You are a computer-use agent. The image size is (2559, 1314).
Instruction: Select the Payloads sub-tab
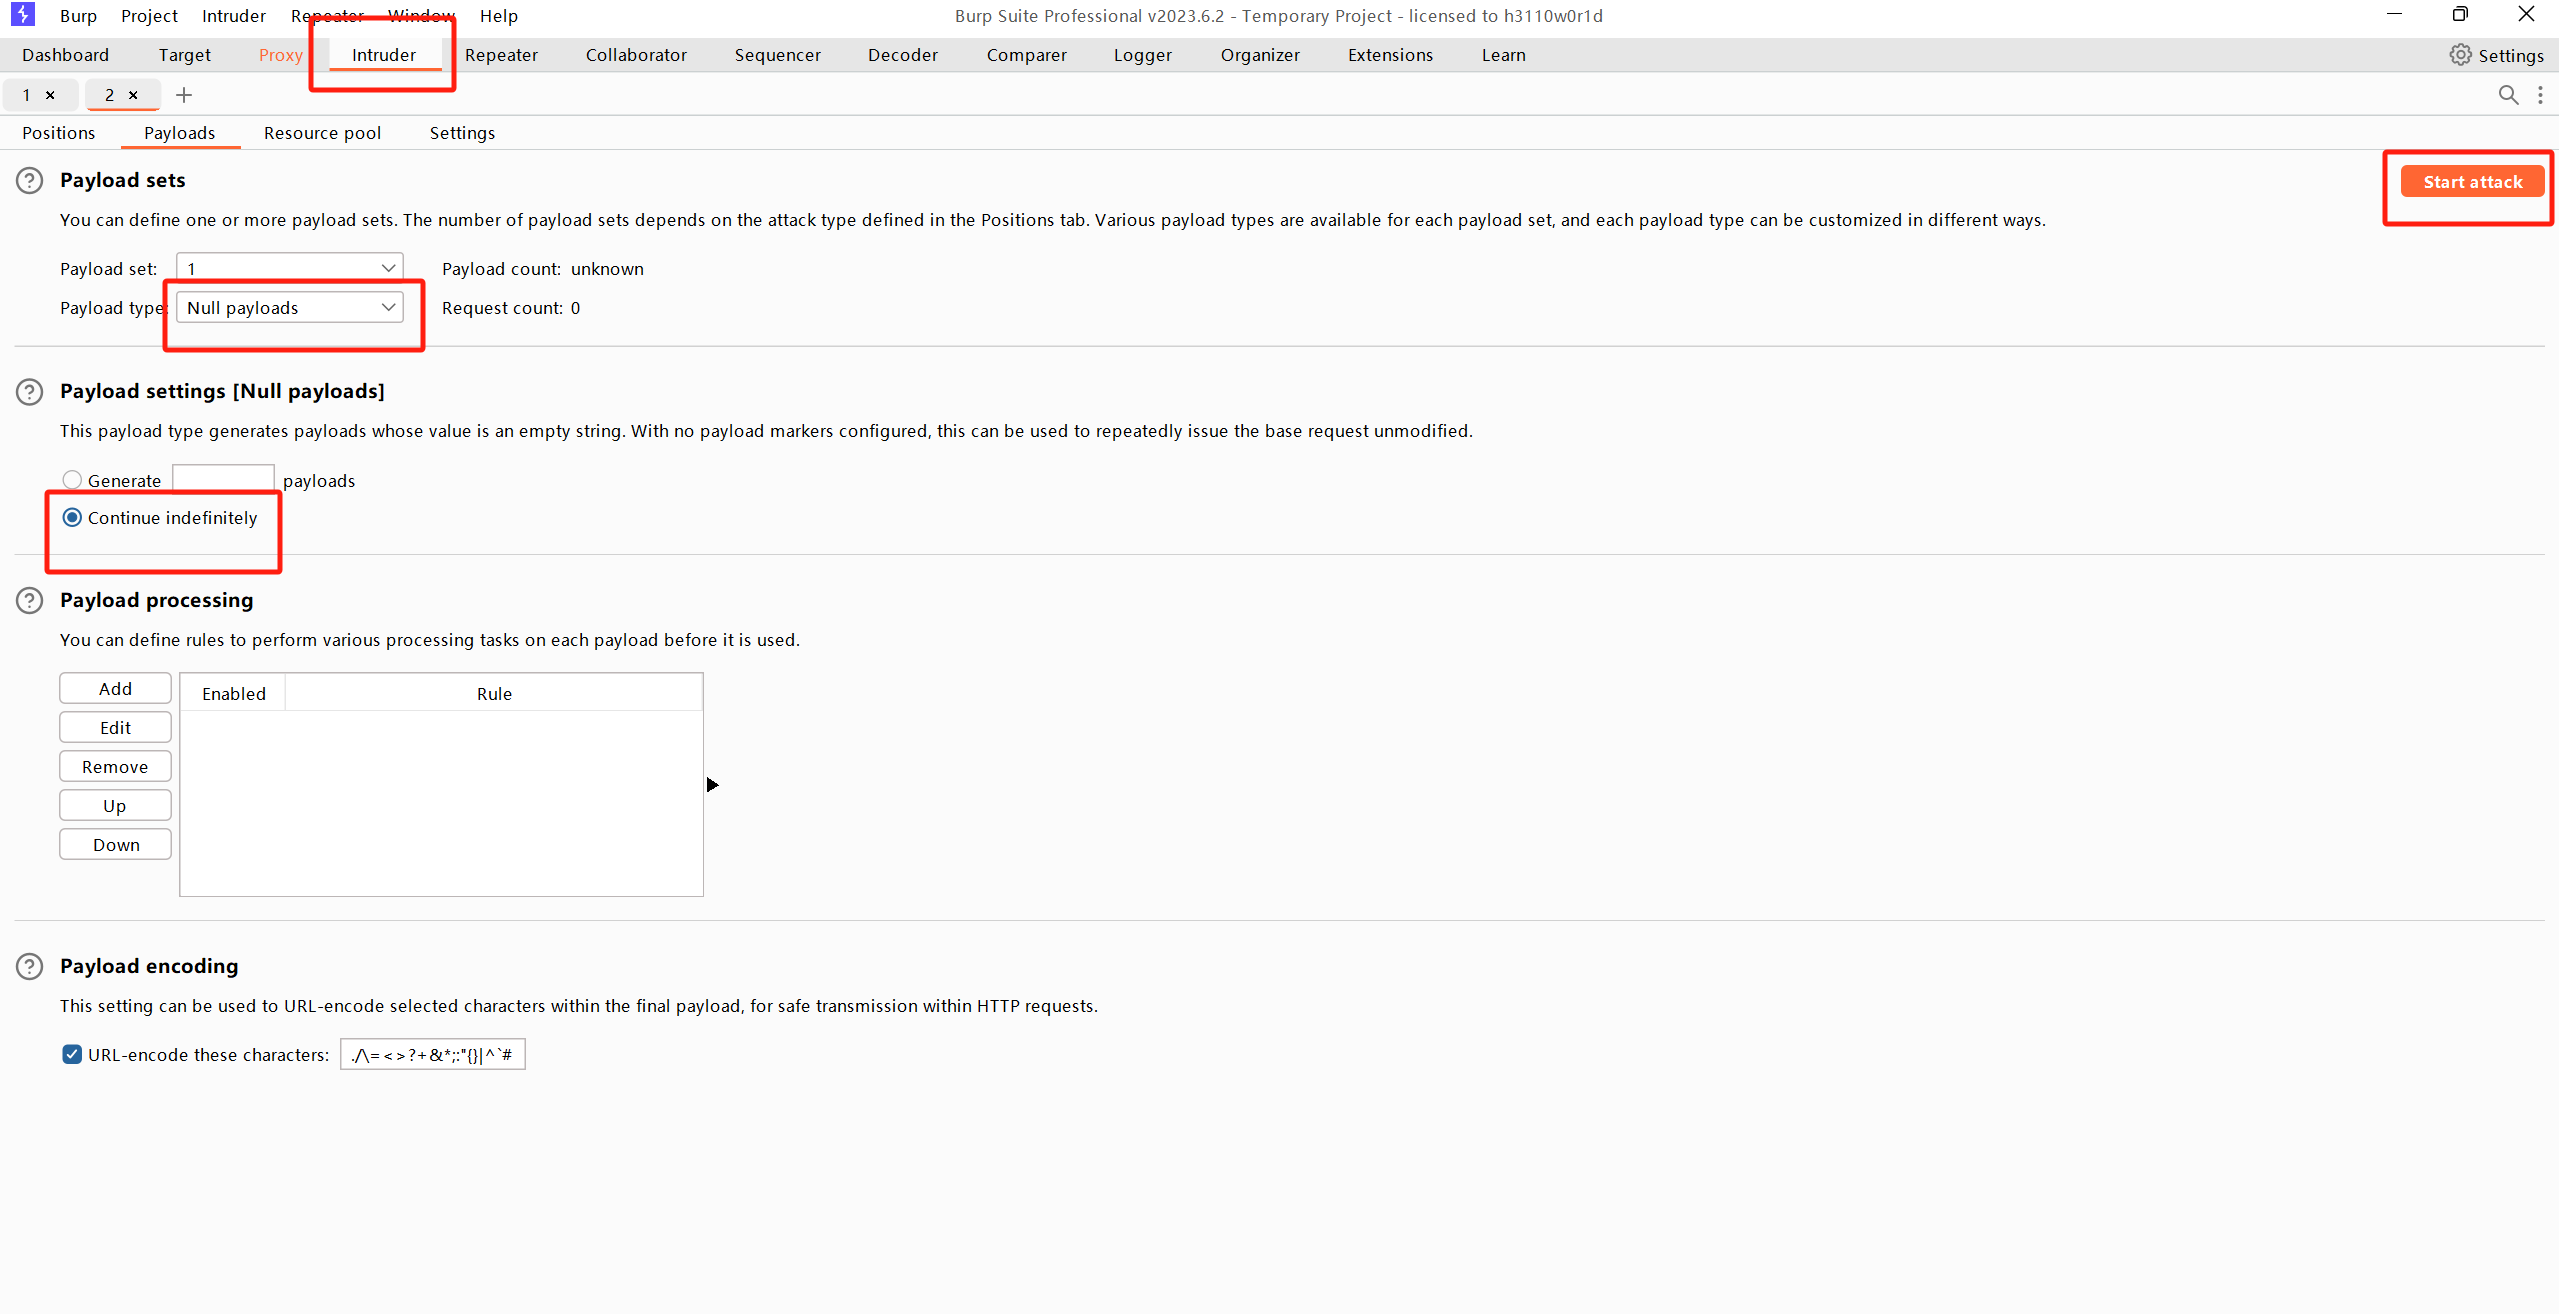(180, 133)
